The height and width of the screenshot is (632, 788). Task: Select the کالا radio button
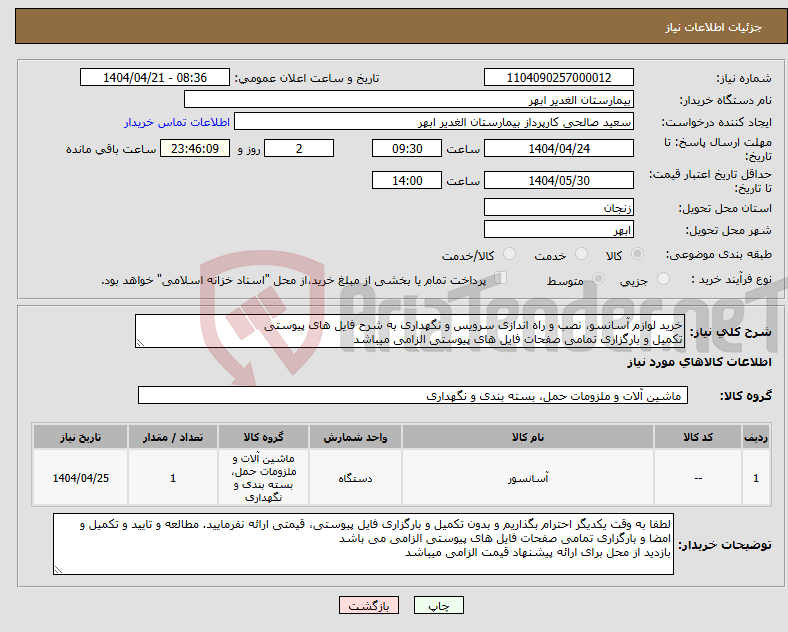[x=637, y=254]
